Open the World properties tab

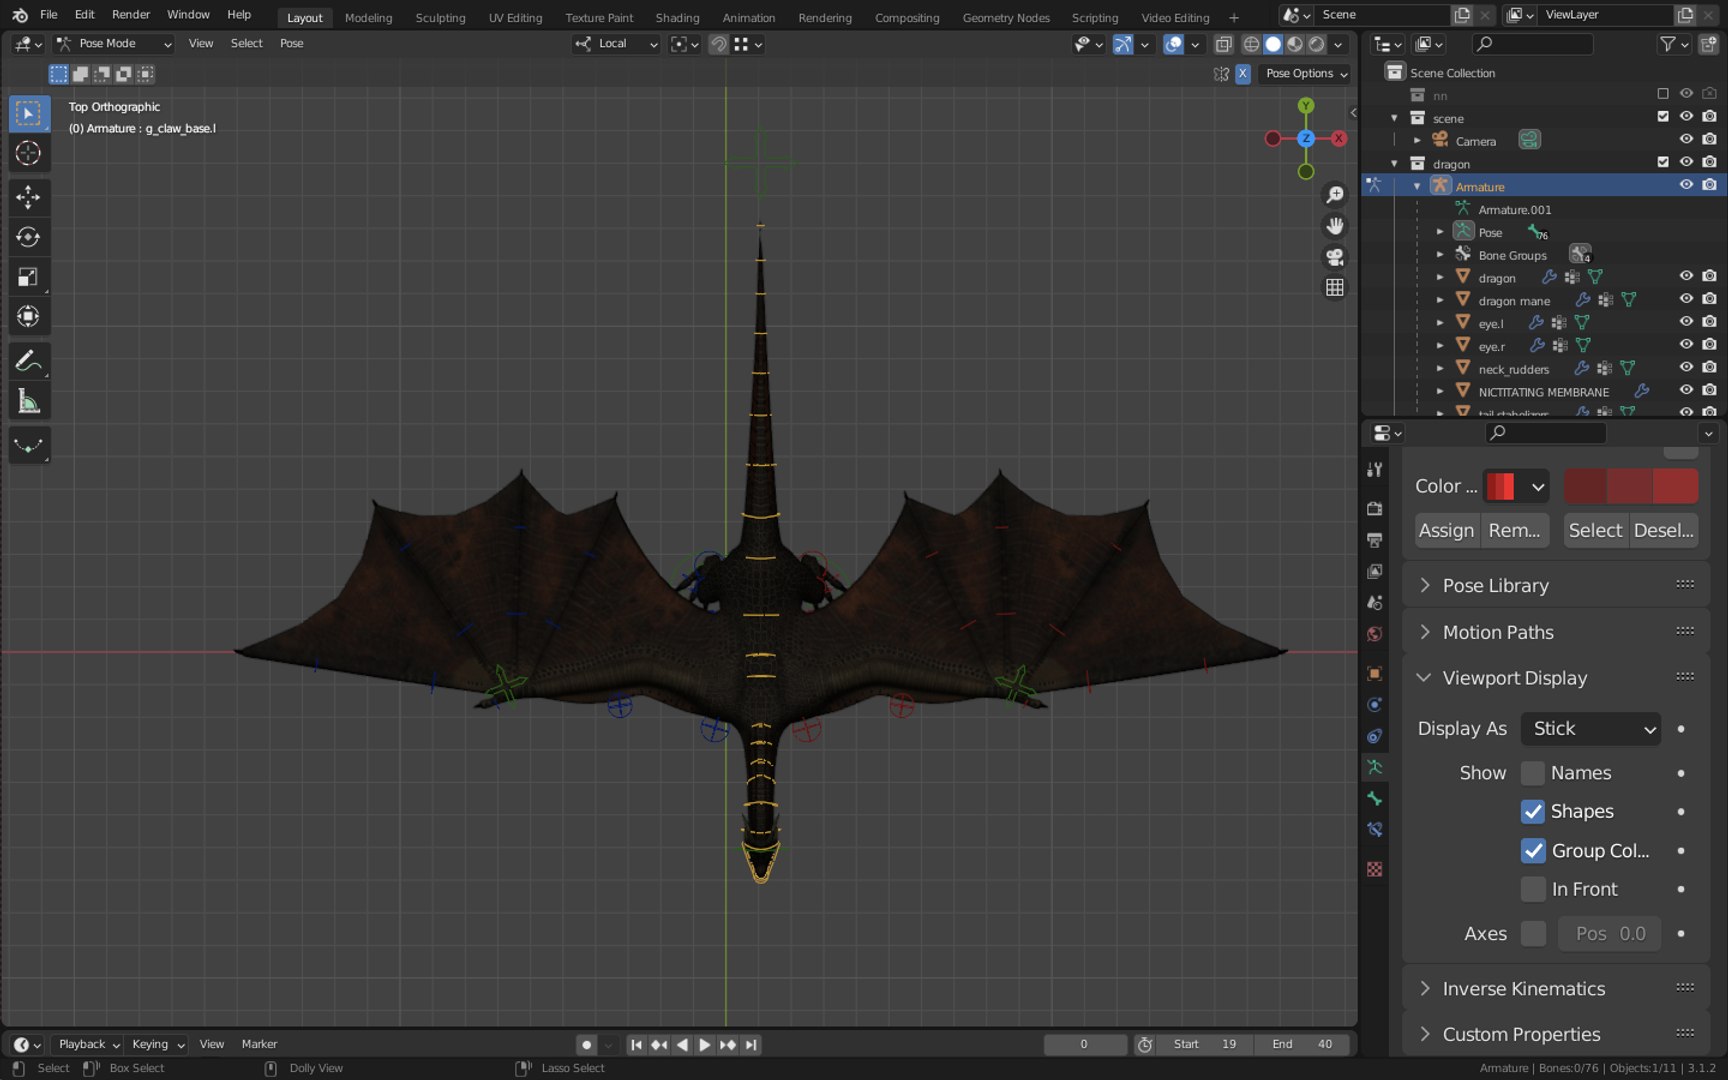[1375, 634]
